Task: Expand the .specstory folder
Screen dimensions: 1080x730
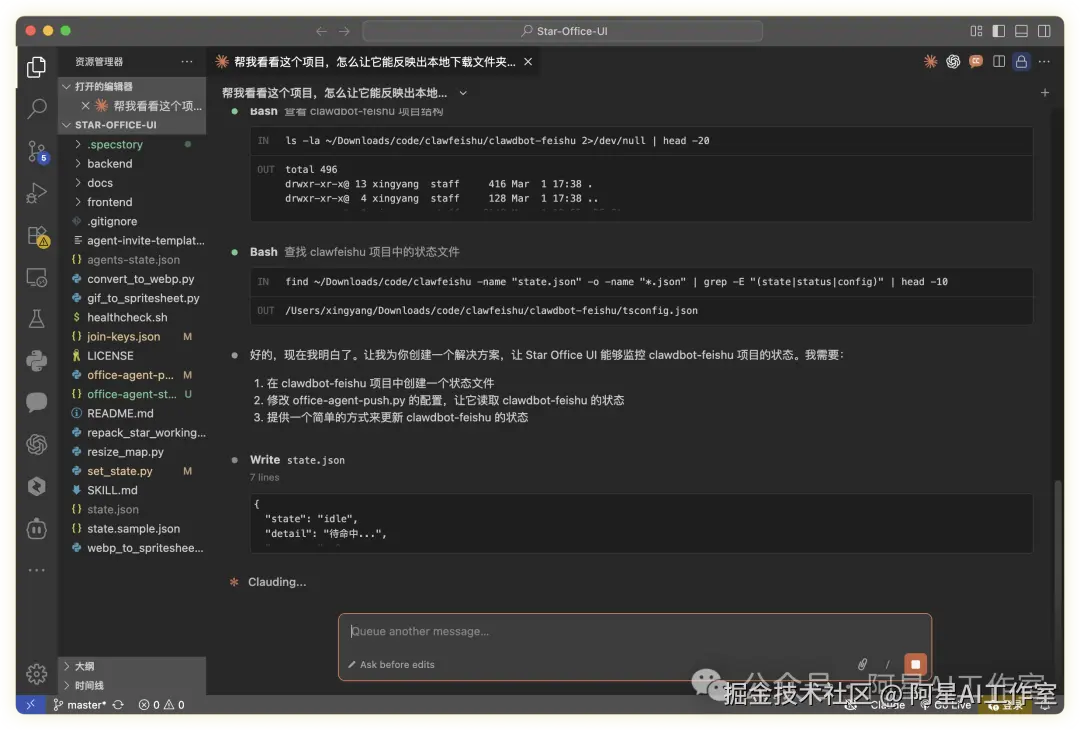Action: click(132, 144)
